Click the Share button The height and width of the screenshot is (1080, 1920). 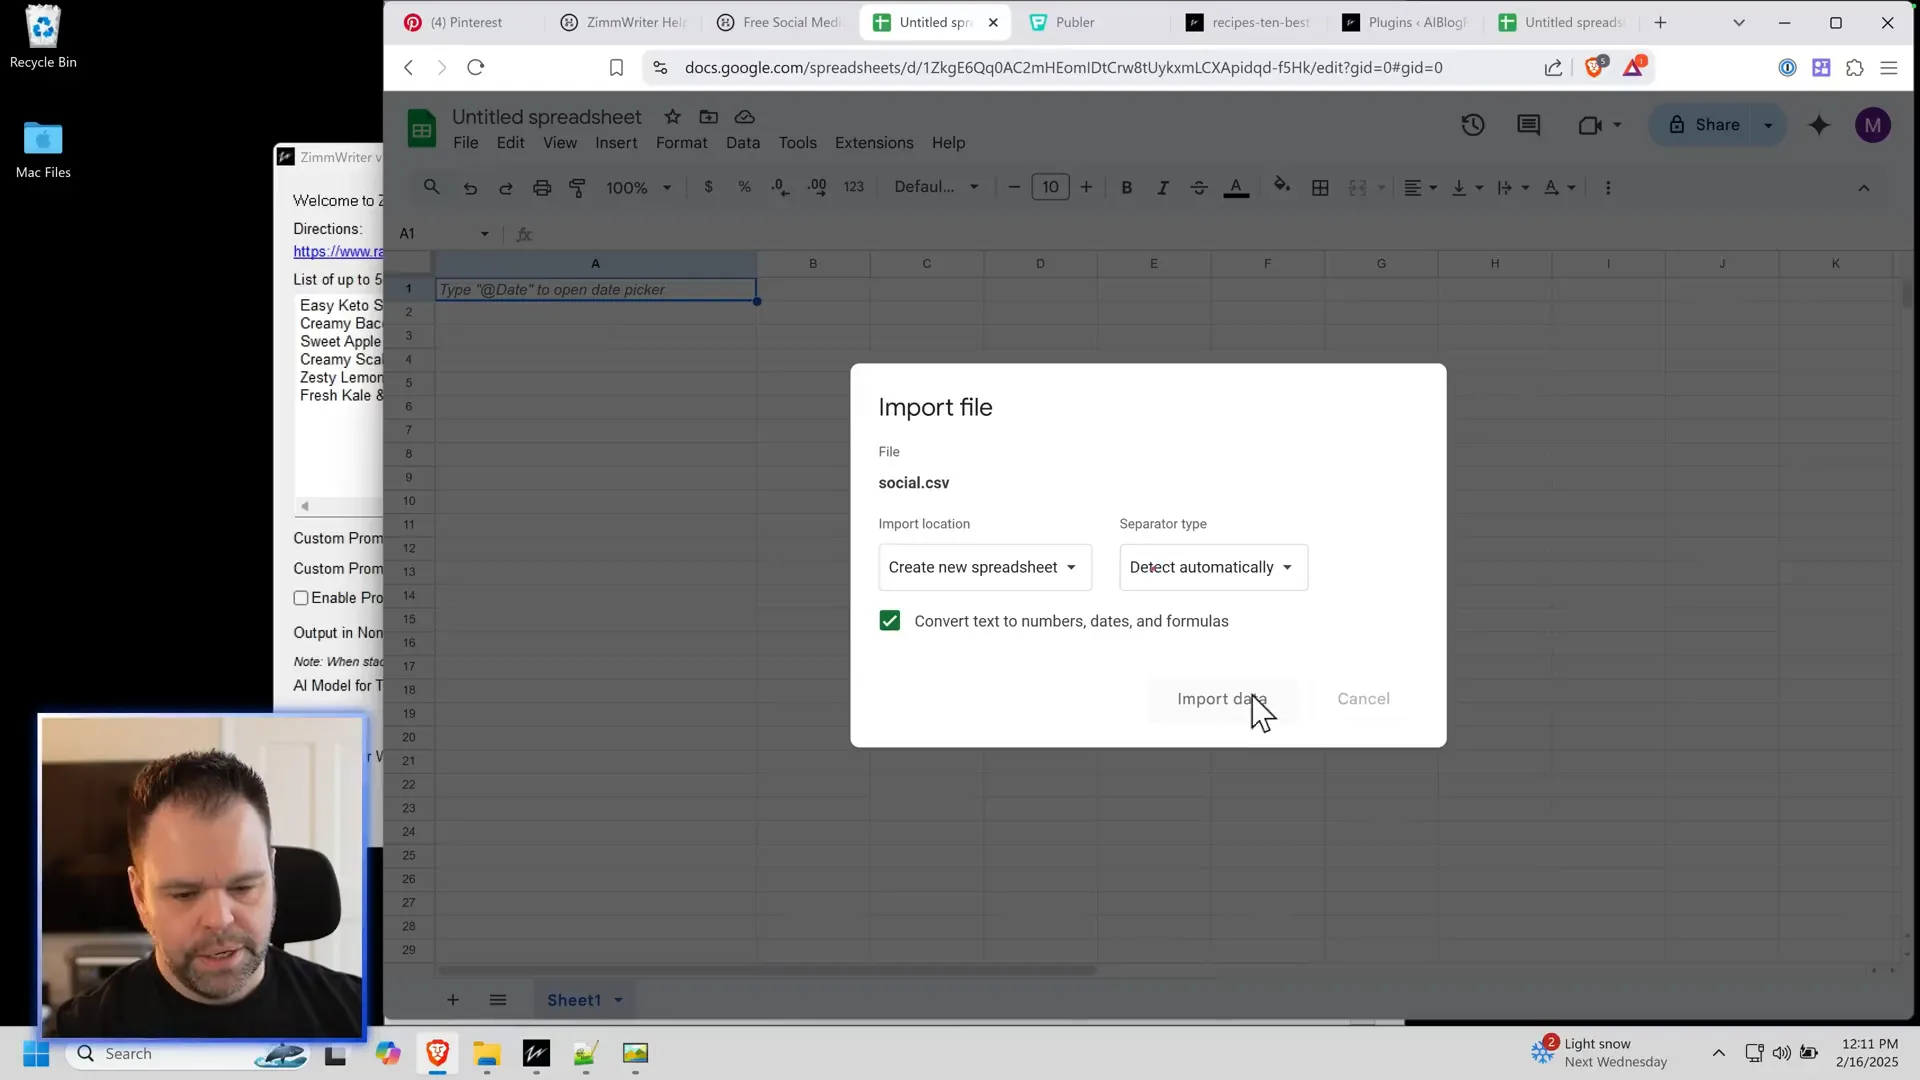pyautogui.click(x=1704, y=125)
